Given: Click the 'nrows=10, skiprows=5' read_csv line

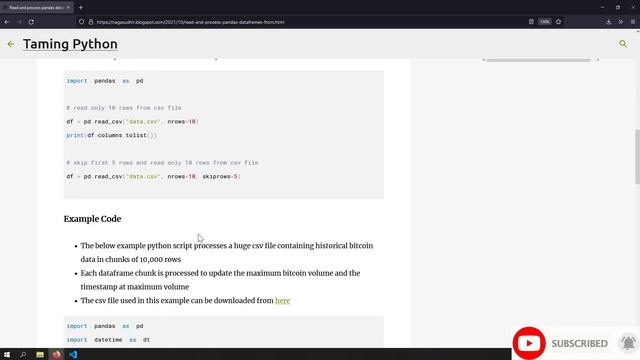Looking at the screenshot, I should [153, 176].
